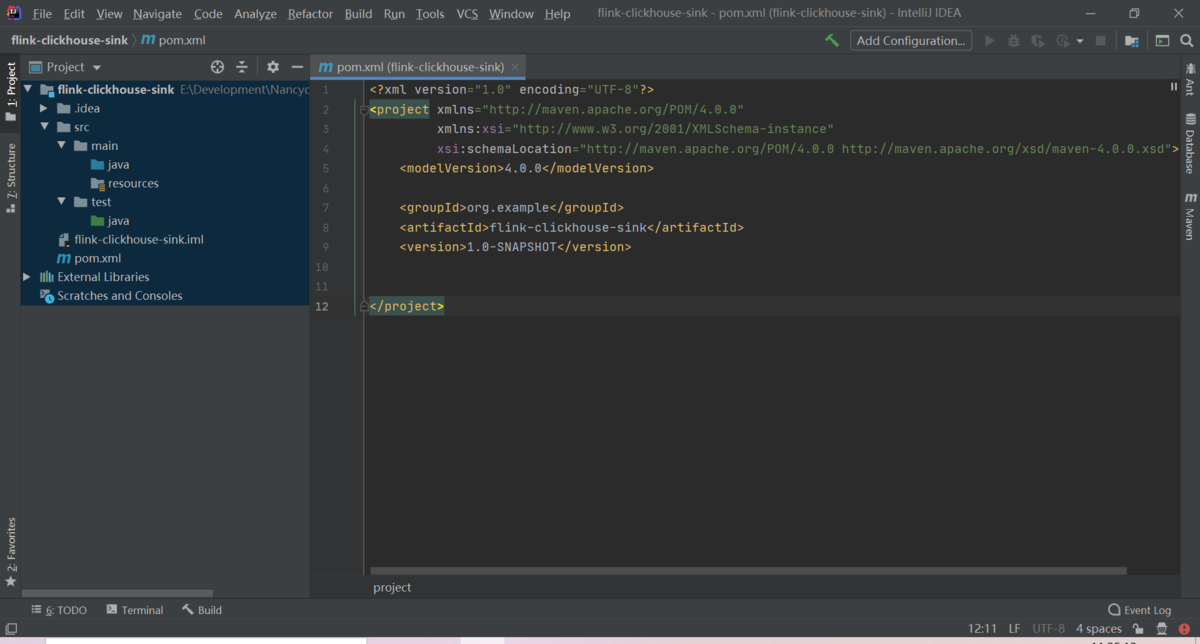This screenshot has width=1200, height=644.
Task: Change the LF line separator setting
Action: click(x=1015, y=629)
